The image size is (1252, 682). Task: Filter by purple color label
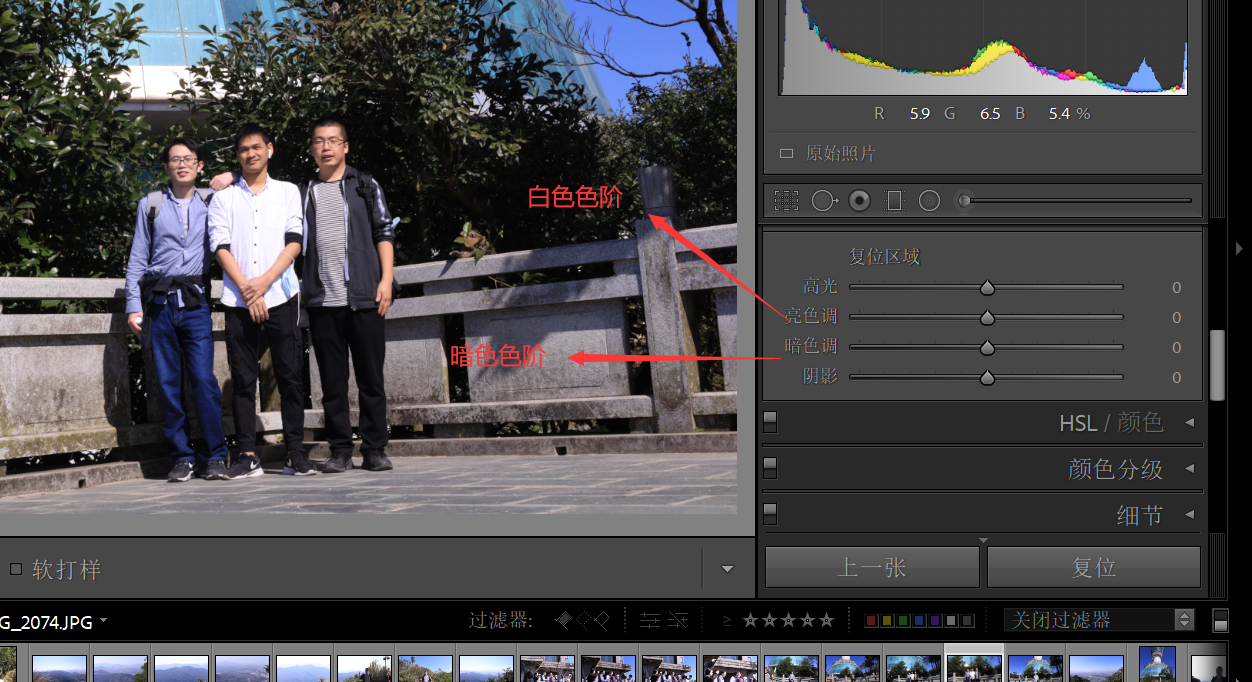pos(935,620)
